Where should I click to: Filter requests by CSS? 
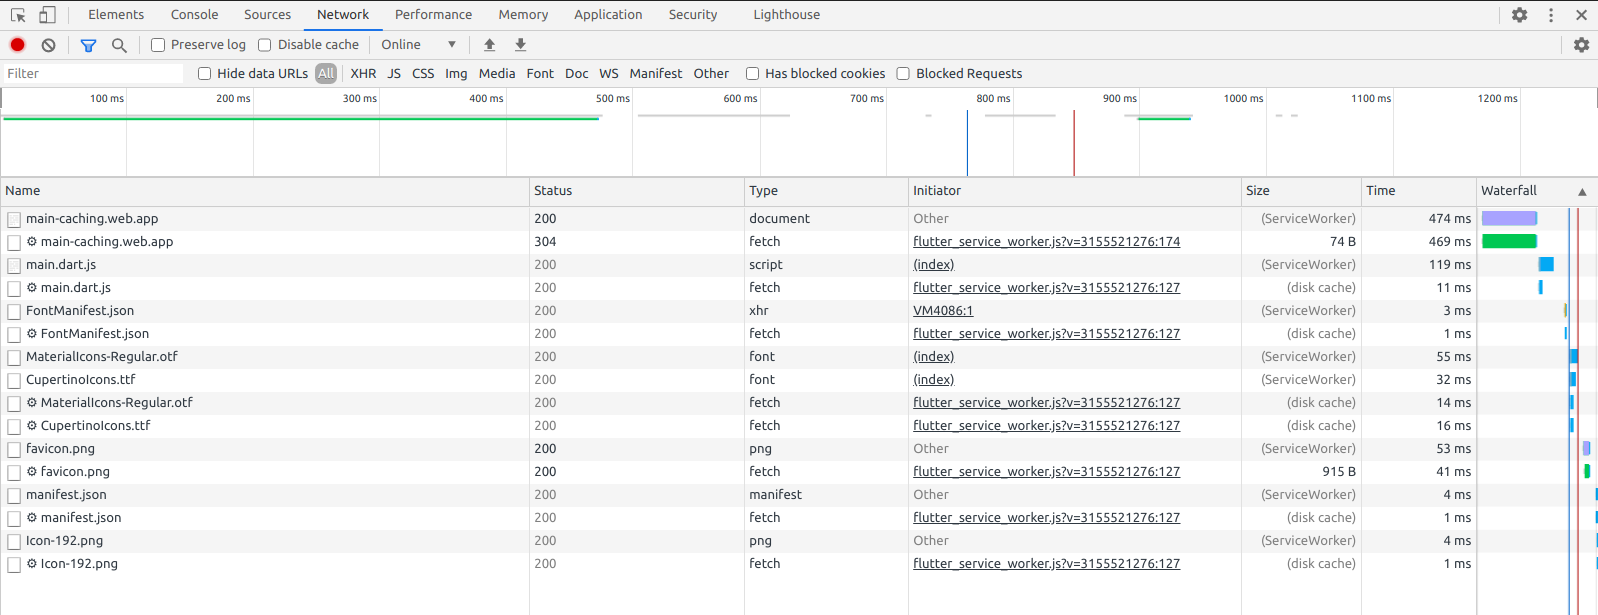coord(423,74)
